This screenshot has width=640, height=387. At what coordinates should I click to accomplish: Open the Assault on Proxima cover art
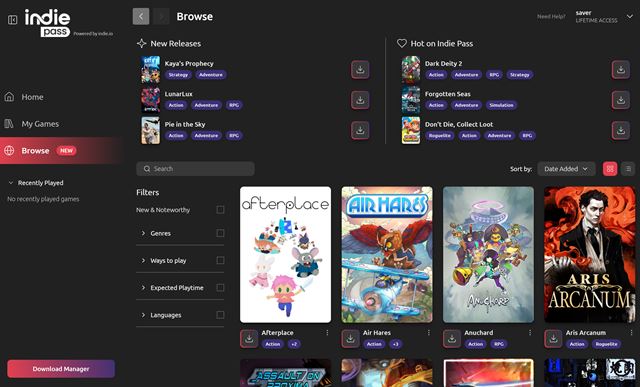pos(285,373)
